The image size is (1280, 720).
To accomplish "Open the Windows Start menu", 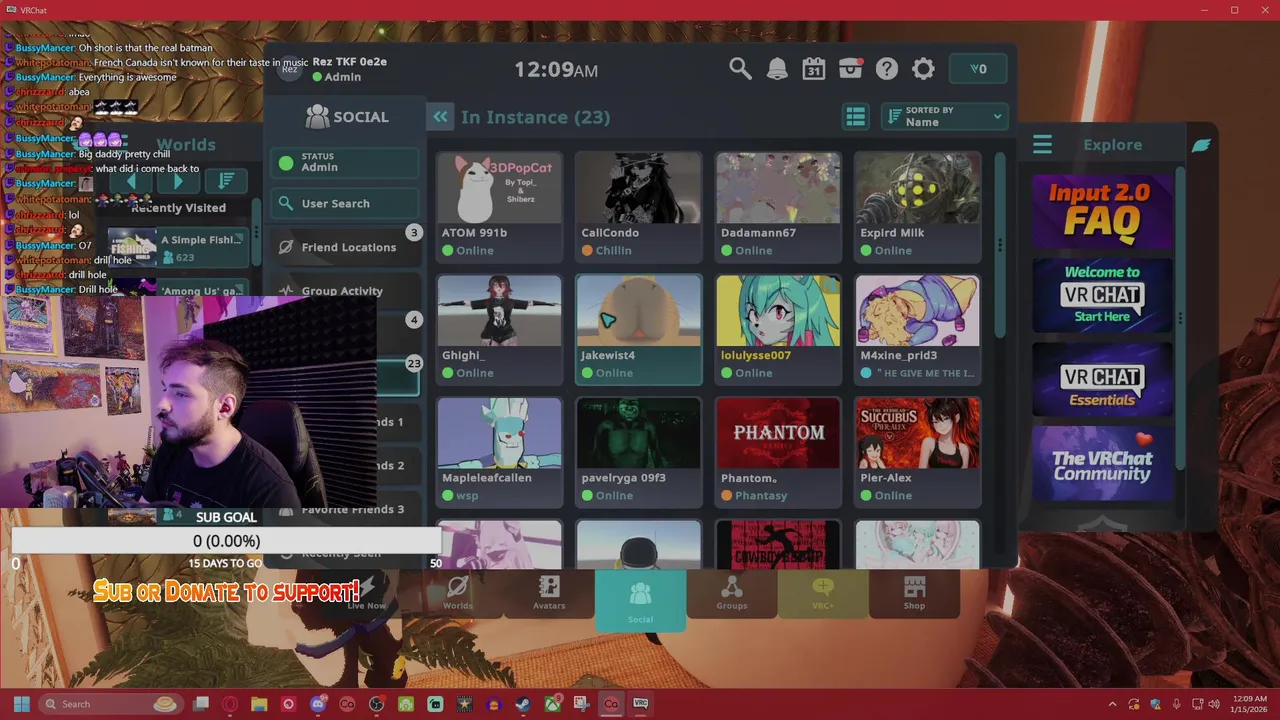I will tap(21, 704).
